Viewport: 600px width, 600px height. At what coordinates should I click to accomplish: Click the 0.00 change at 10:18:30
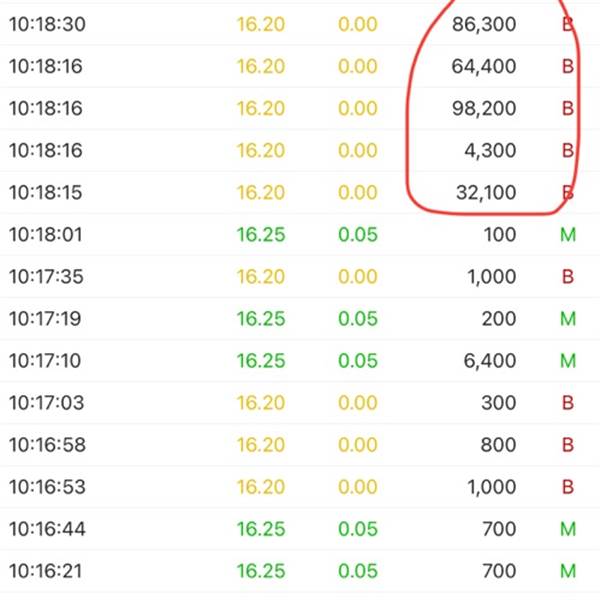(358, 24)
